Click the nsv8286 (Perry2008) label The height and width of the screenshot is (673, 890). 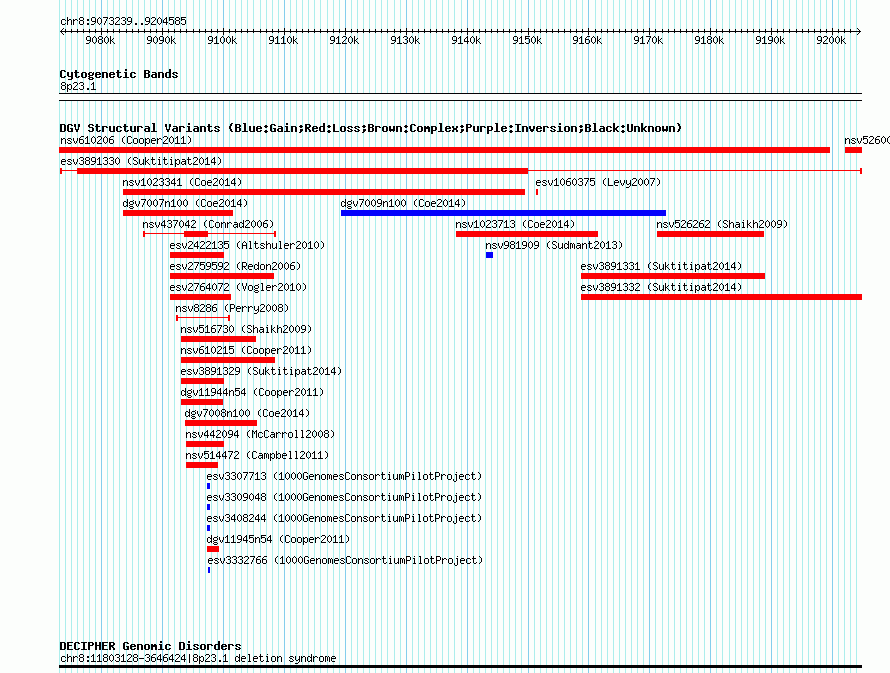tap(232, 308)
